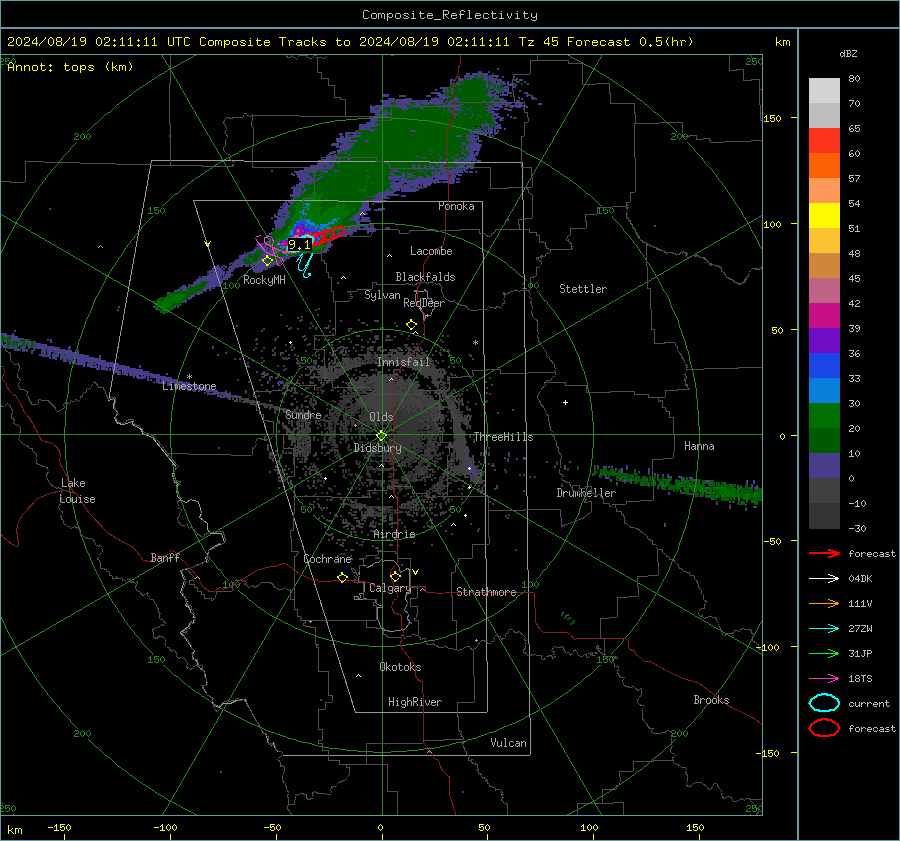Click the yellow diamond marker above Calgary
The height and width of the screenshot is (841, 900).
[395, 576]
